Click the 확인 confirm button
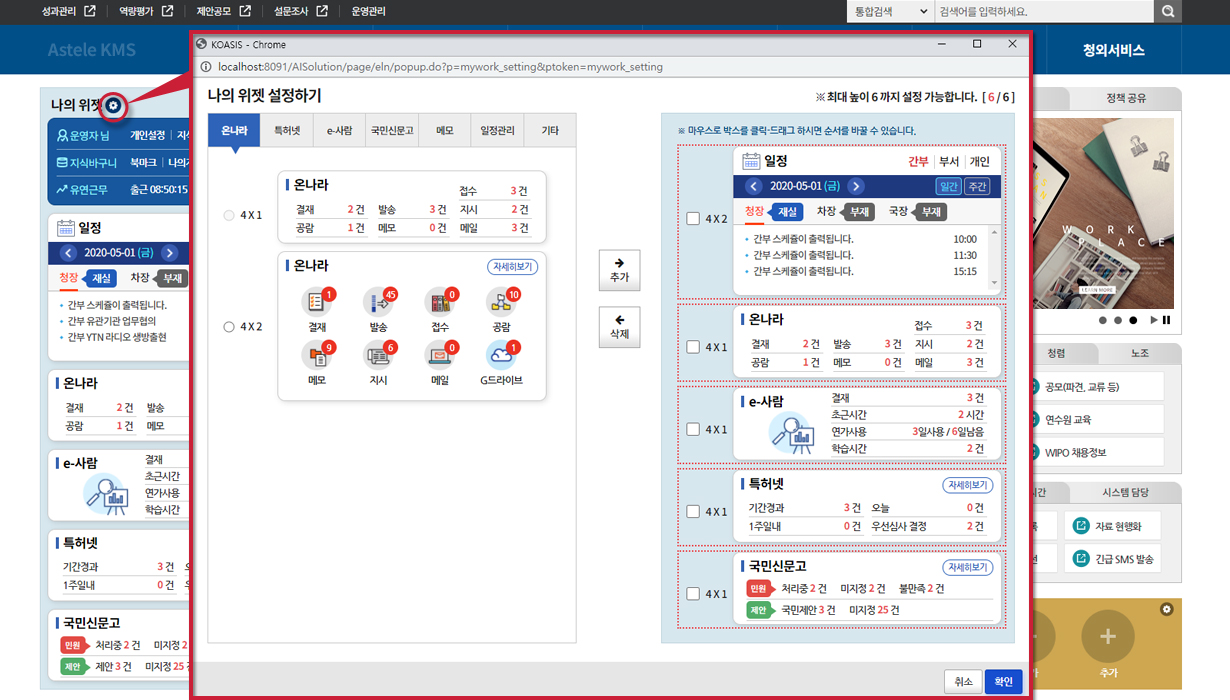This screenshot has width=1230, height=700. (x=1003, y=681)
